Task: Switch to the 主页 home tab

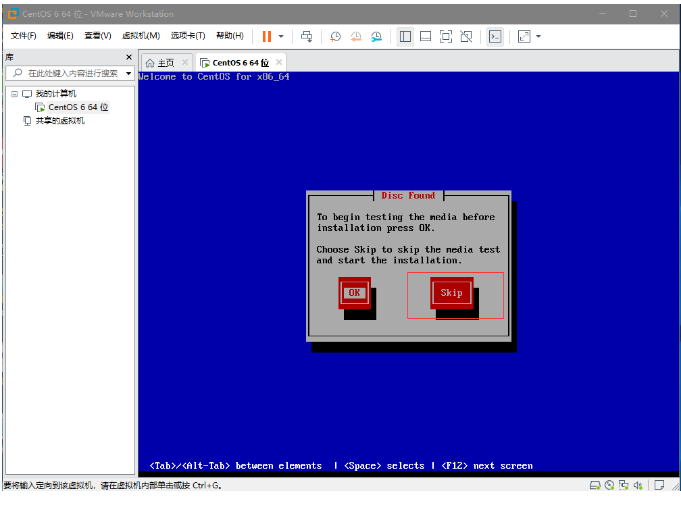Action: [160, 62]
